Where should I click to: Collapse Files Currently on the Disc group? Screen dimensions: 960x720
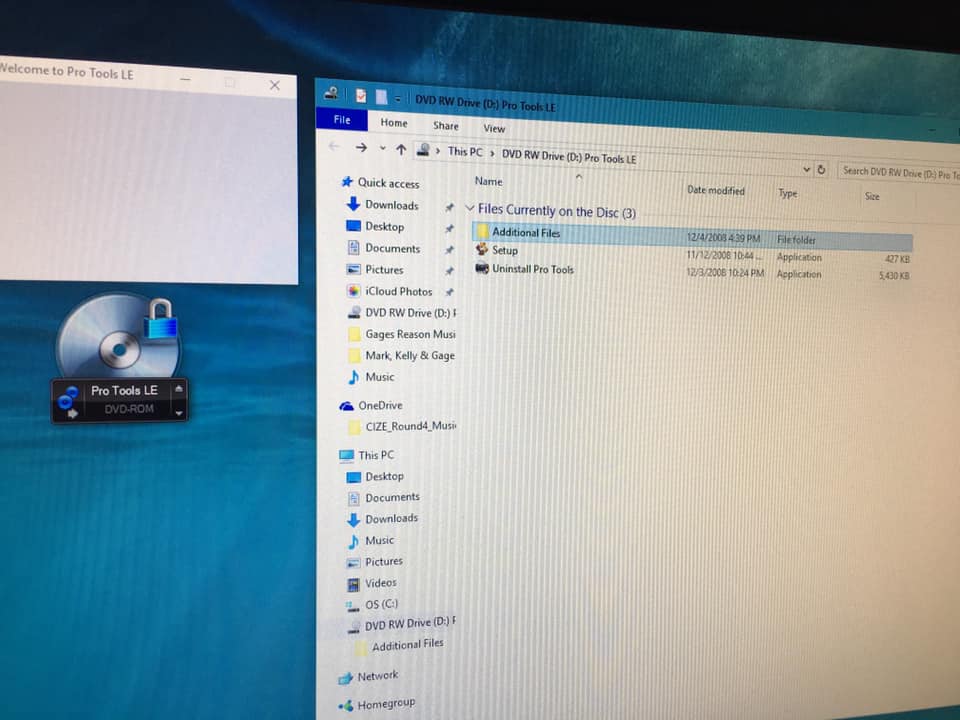(470, 208)
